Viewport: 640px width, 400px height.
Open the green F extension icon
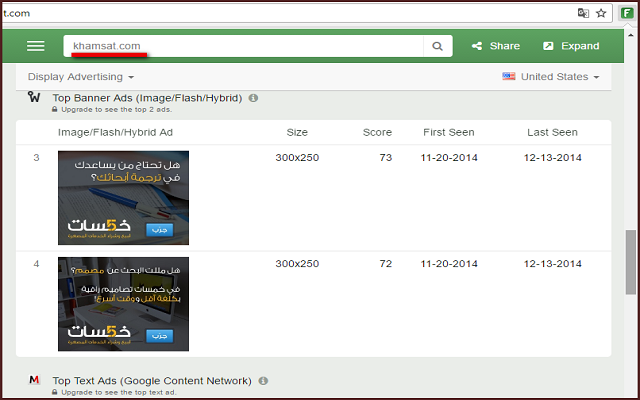[x=627, y=13]
